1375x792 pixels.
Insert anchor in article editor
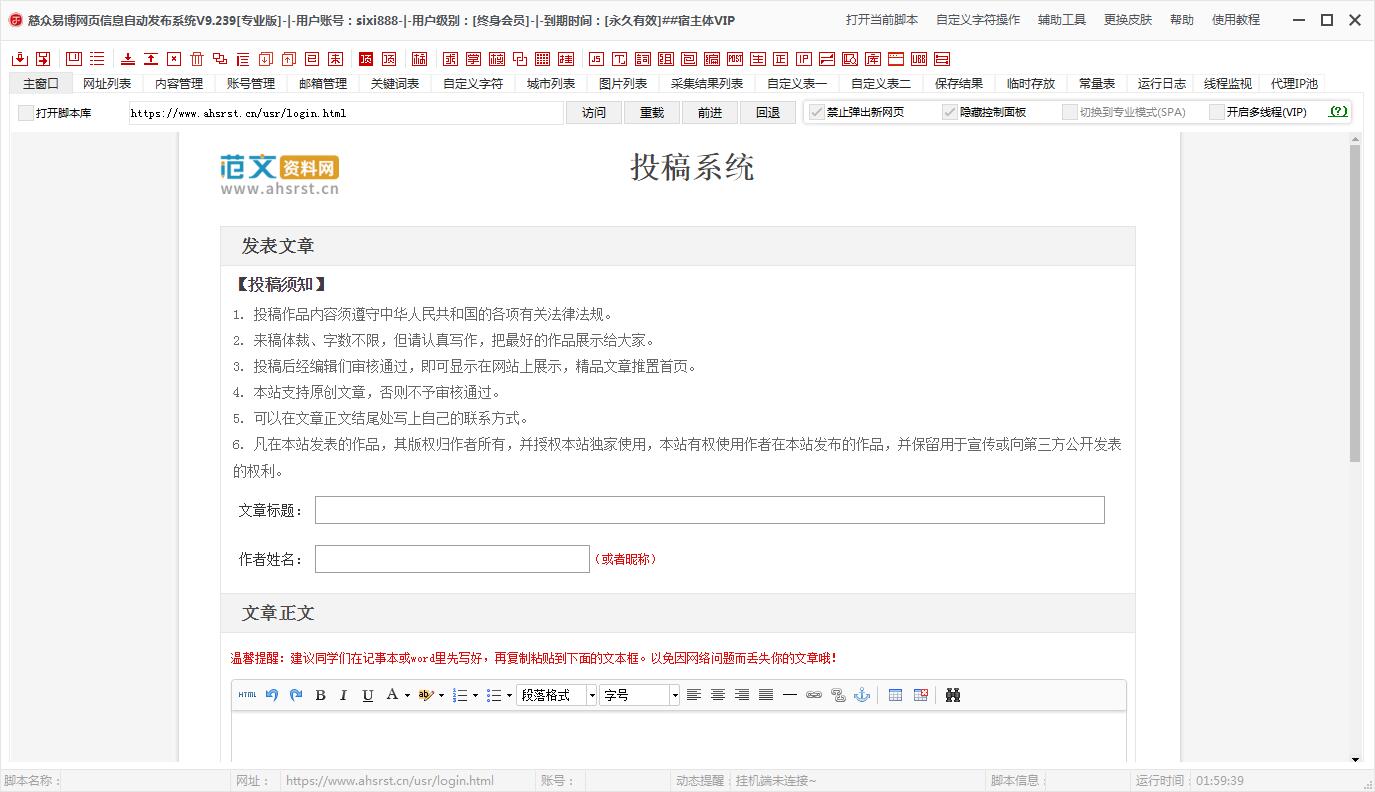pos(862,695)
